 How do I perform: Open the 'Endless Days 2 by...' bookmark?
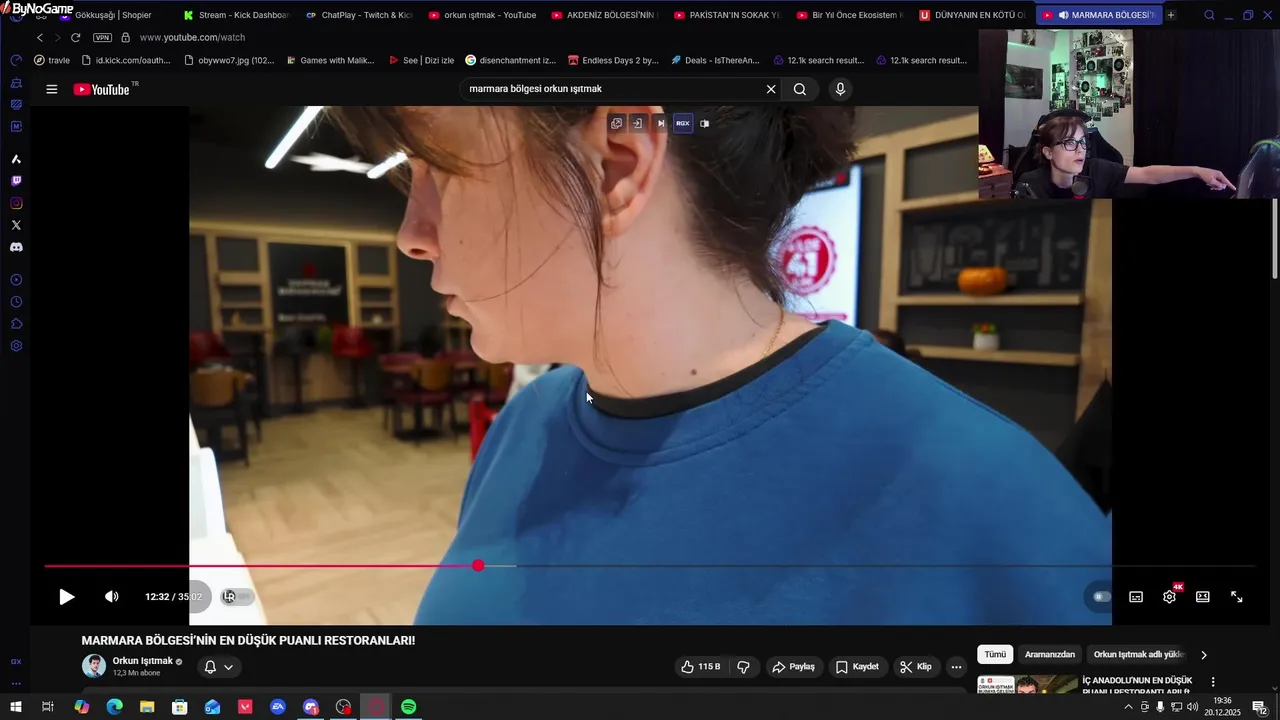pyautogui.click(x=613, y=60)
